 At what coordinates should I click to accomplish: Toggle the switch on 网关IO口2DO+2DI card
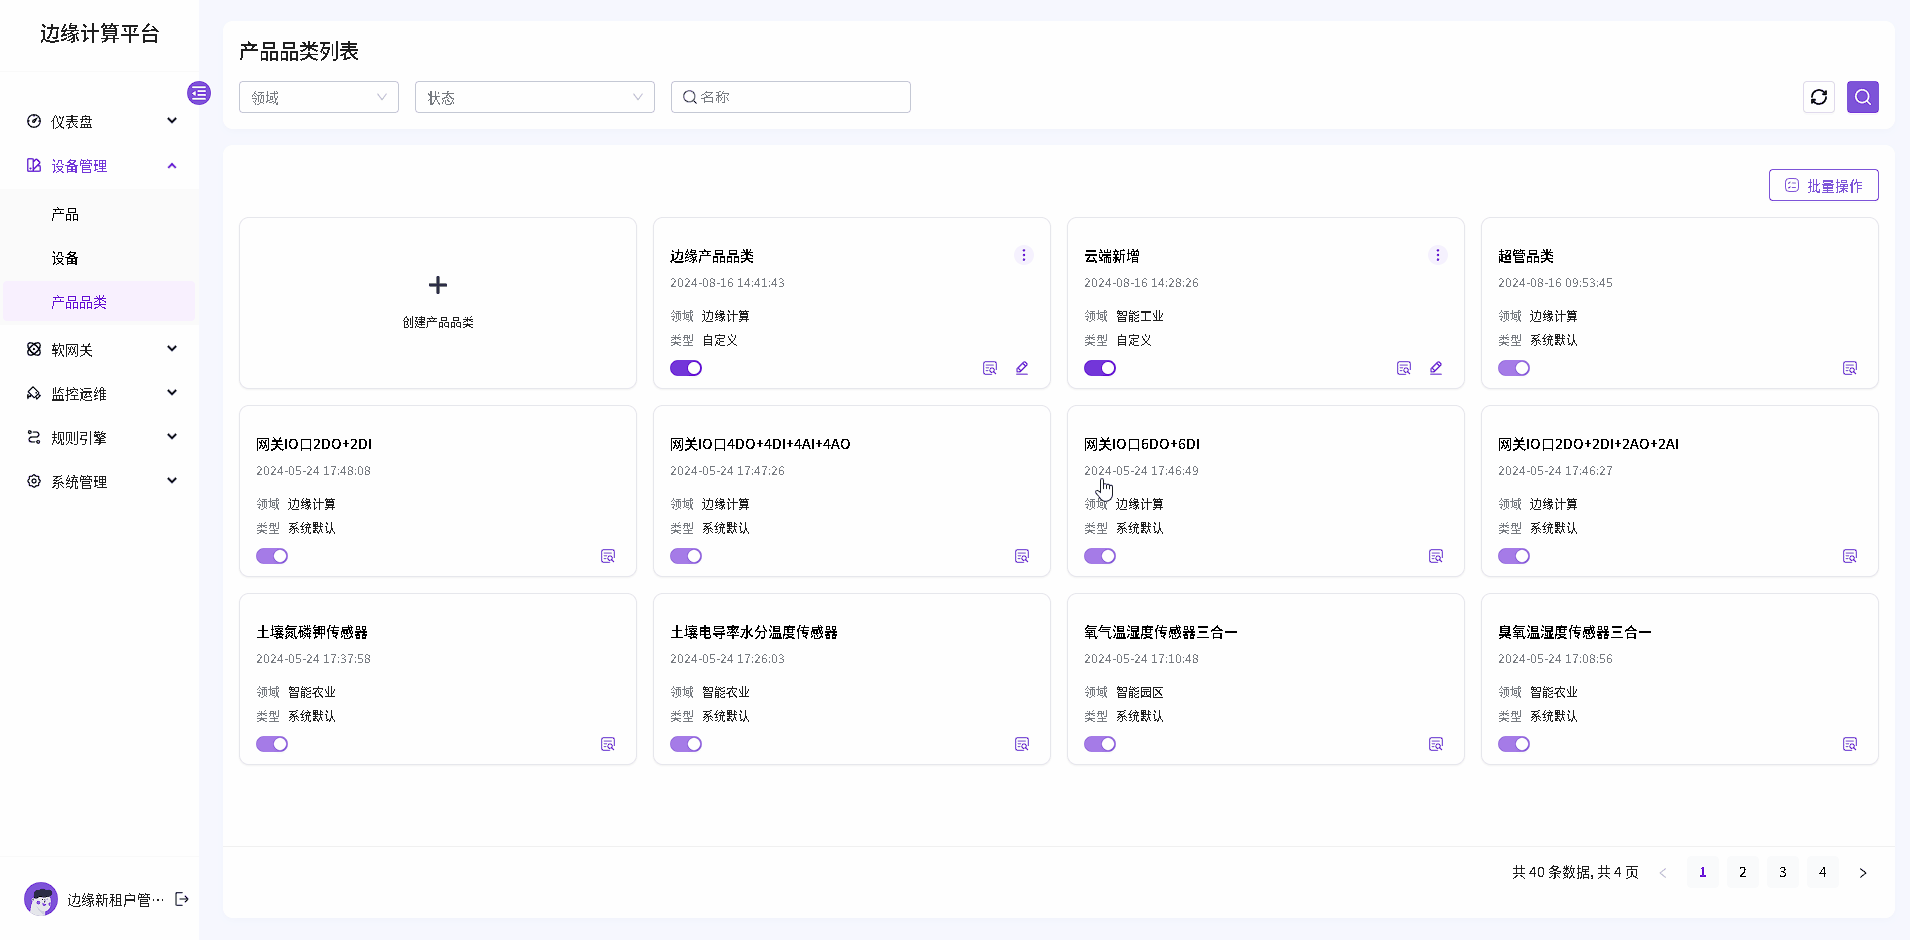tap(272, 556)
